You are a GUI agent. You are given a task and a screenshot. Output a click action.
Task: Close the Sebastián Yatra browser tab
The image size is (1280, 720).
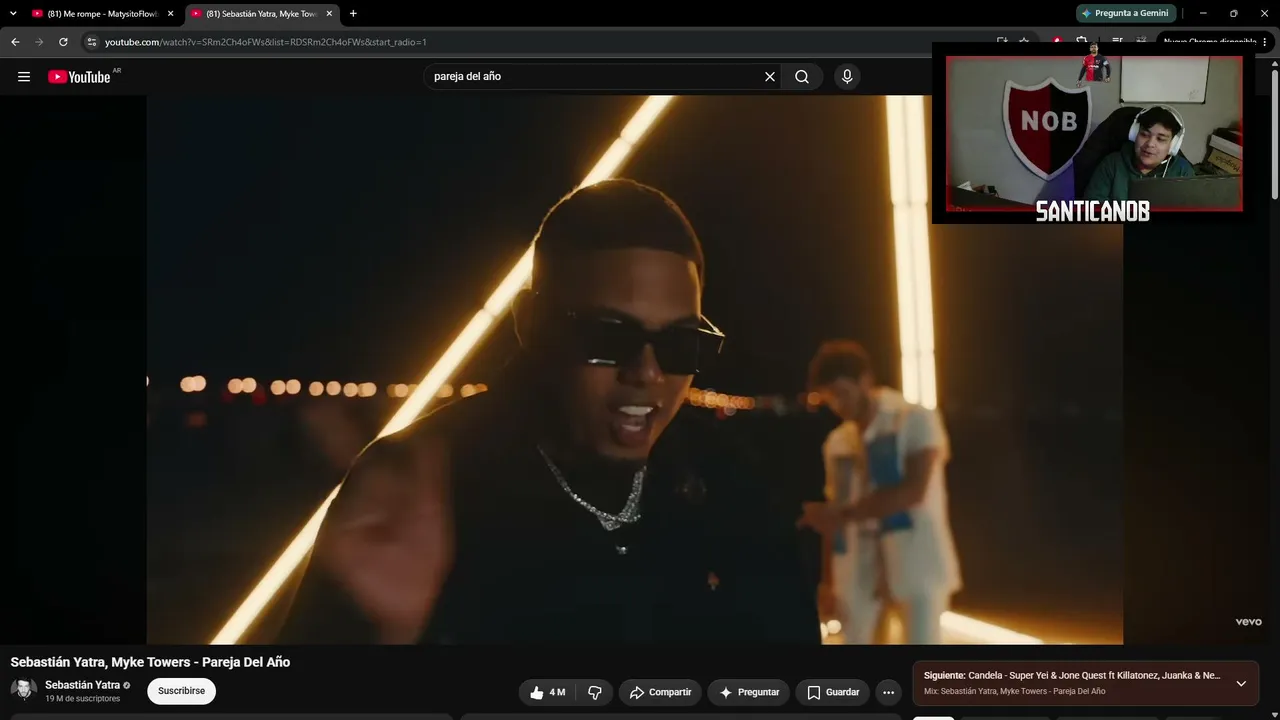click(x=329, y=14)
